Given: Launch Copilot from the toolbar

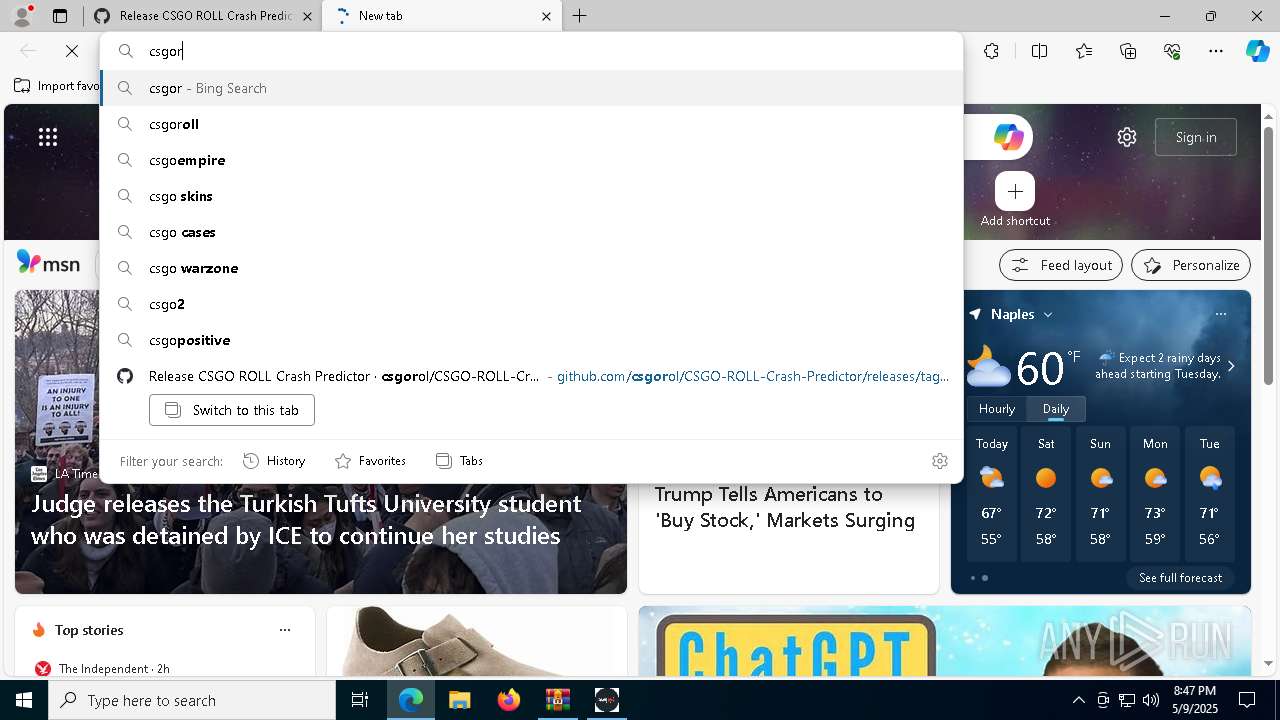Looking at the screenshot, I should (1257, 51).
